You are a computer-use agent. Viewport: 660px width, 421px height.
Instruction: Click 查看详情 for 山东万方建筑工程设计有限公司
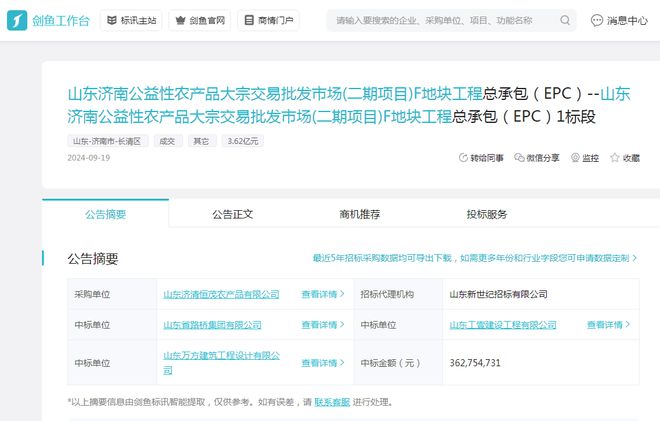pos(323,363)
